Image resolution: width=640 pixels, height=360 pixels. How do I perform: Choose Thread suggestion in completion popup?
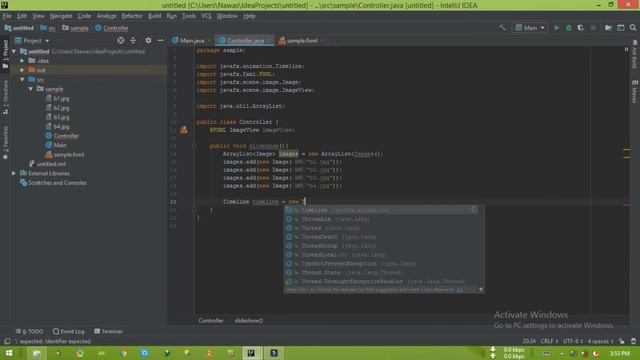pos(384,228)
